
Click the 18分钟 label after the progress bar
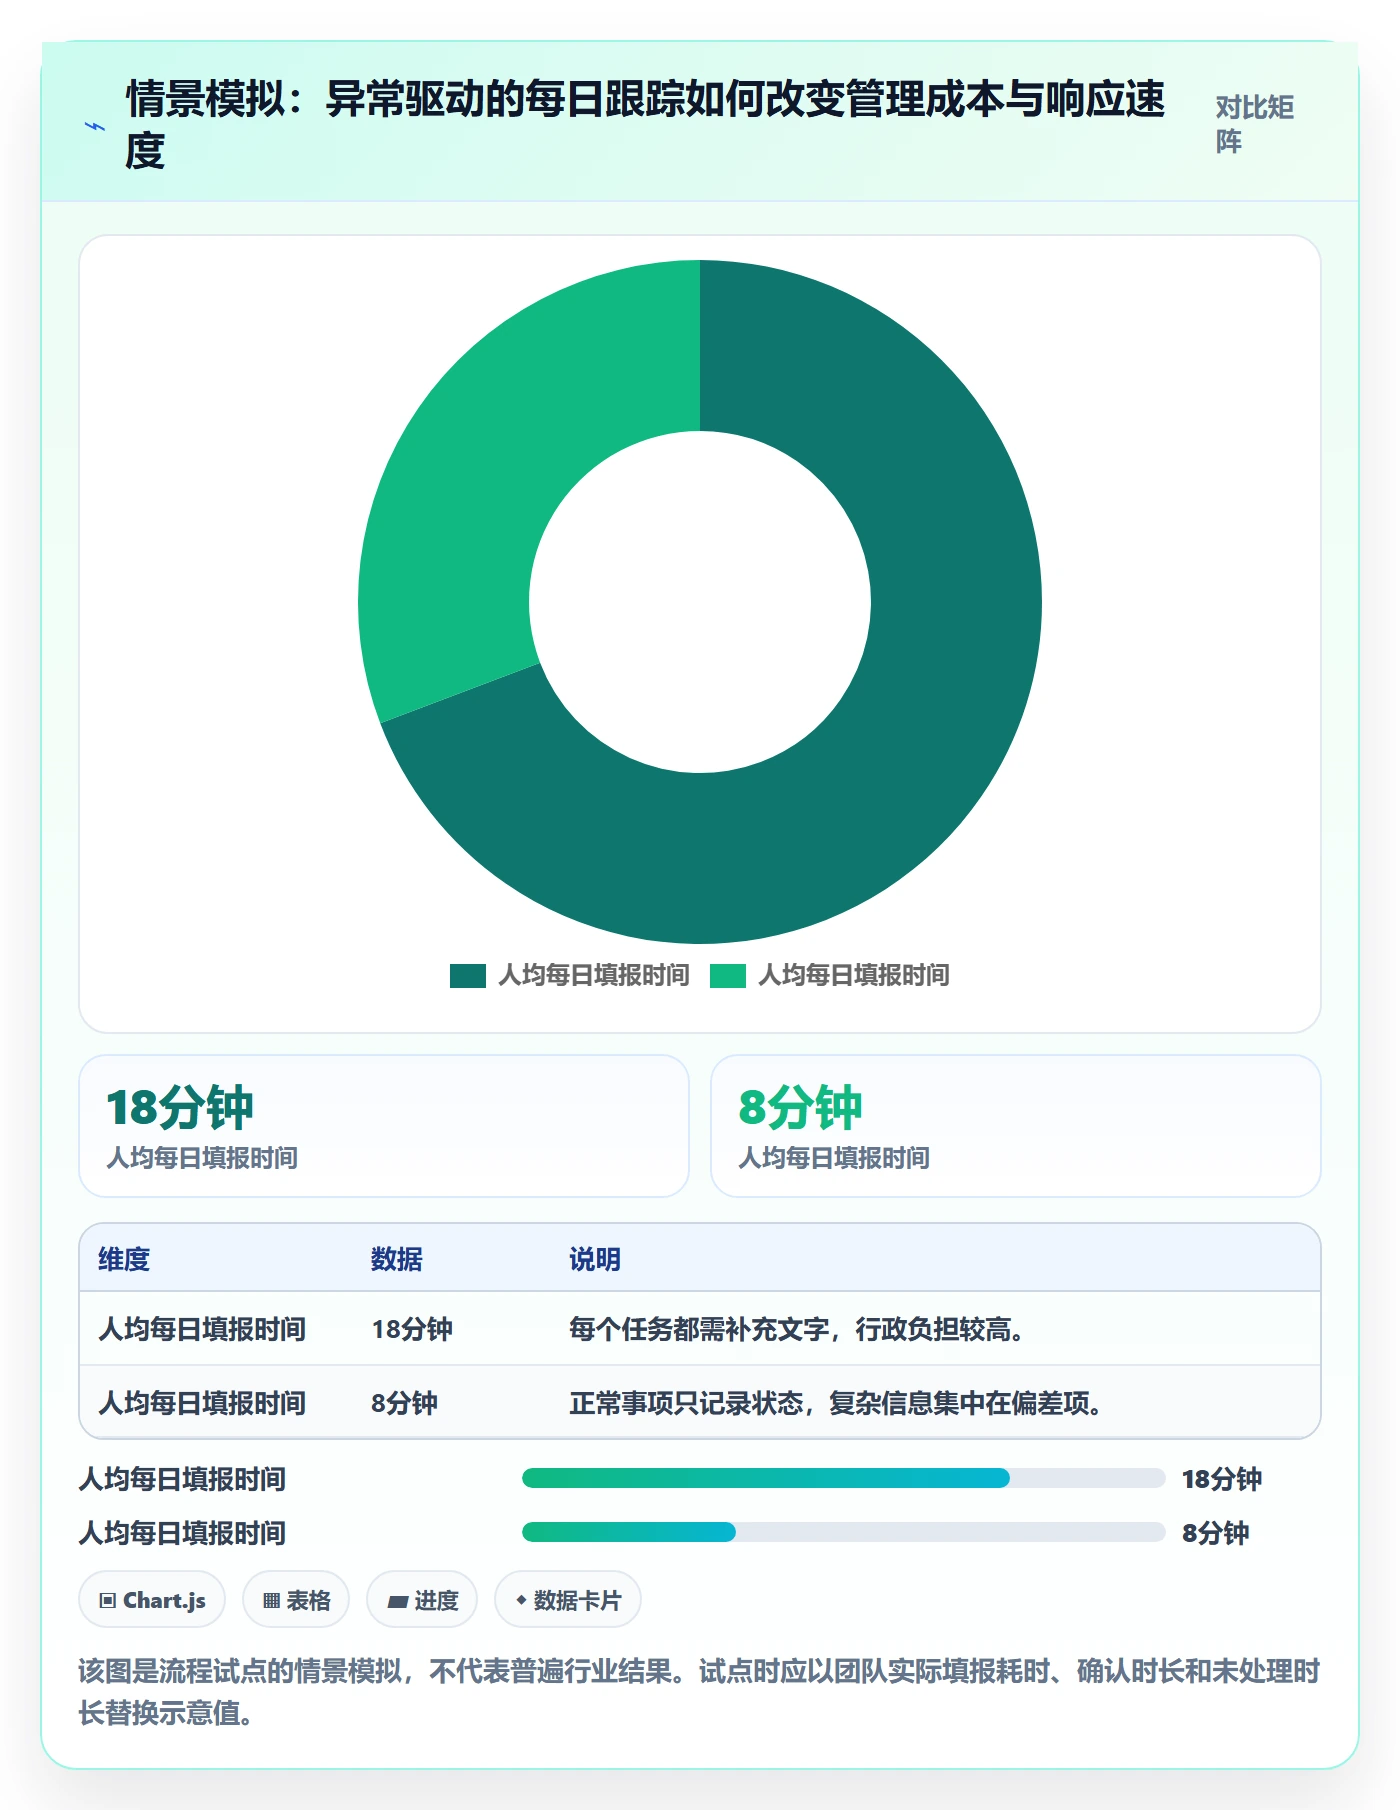pyautogui.click(x=1222, y=1479)
